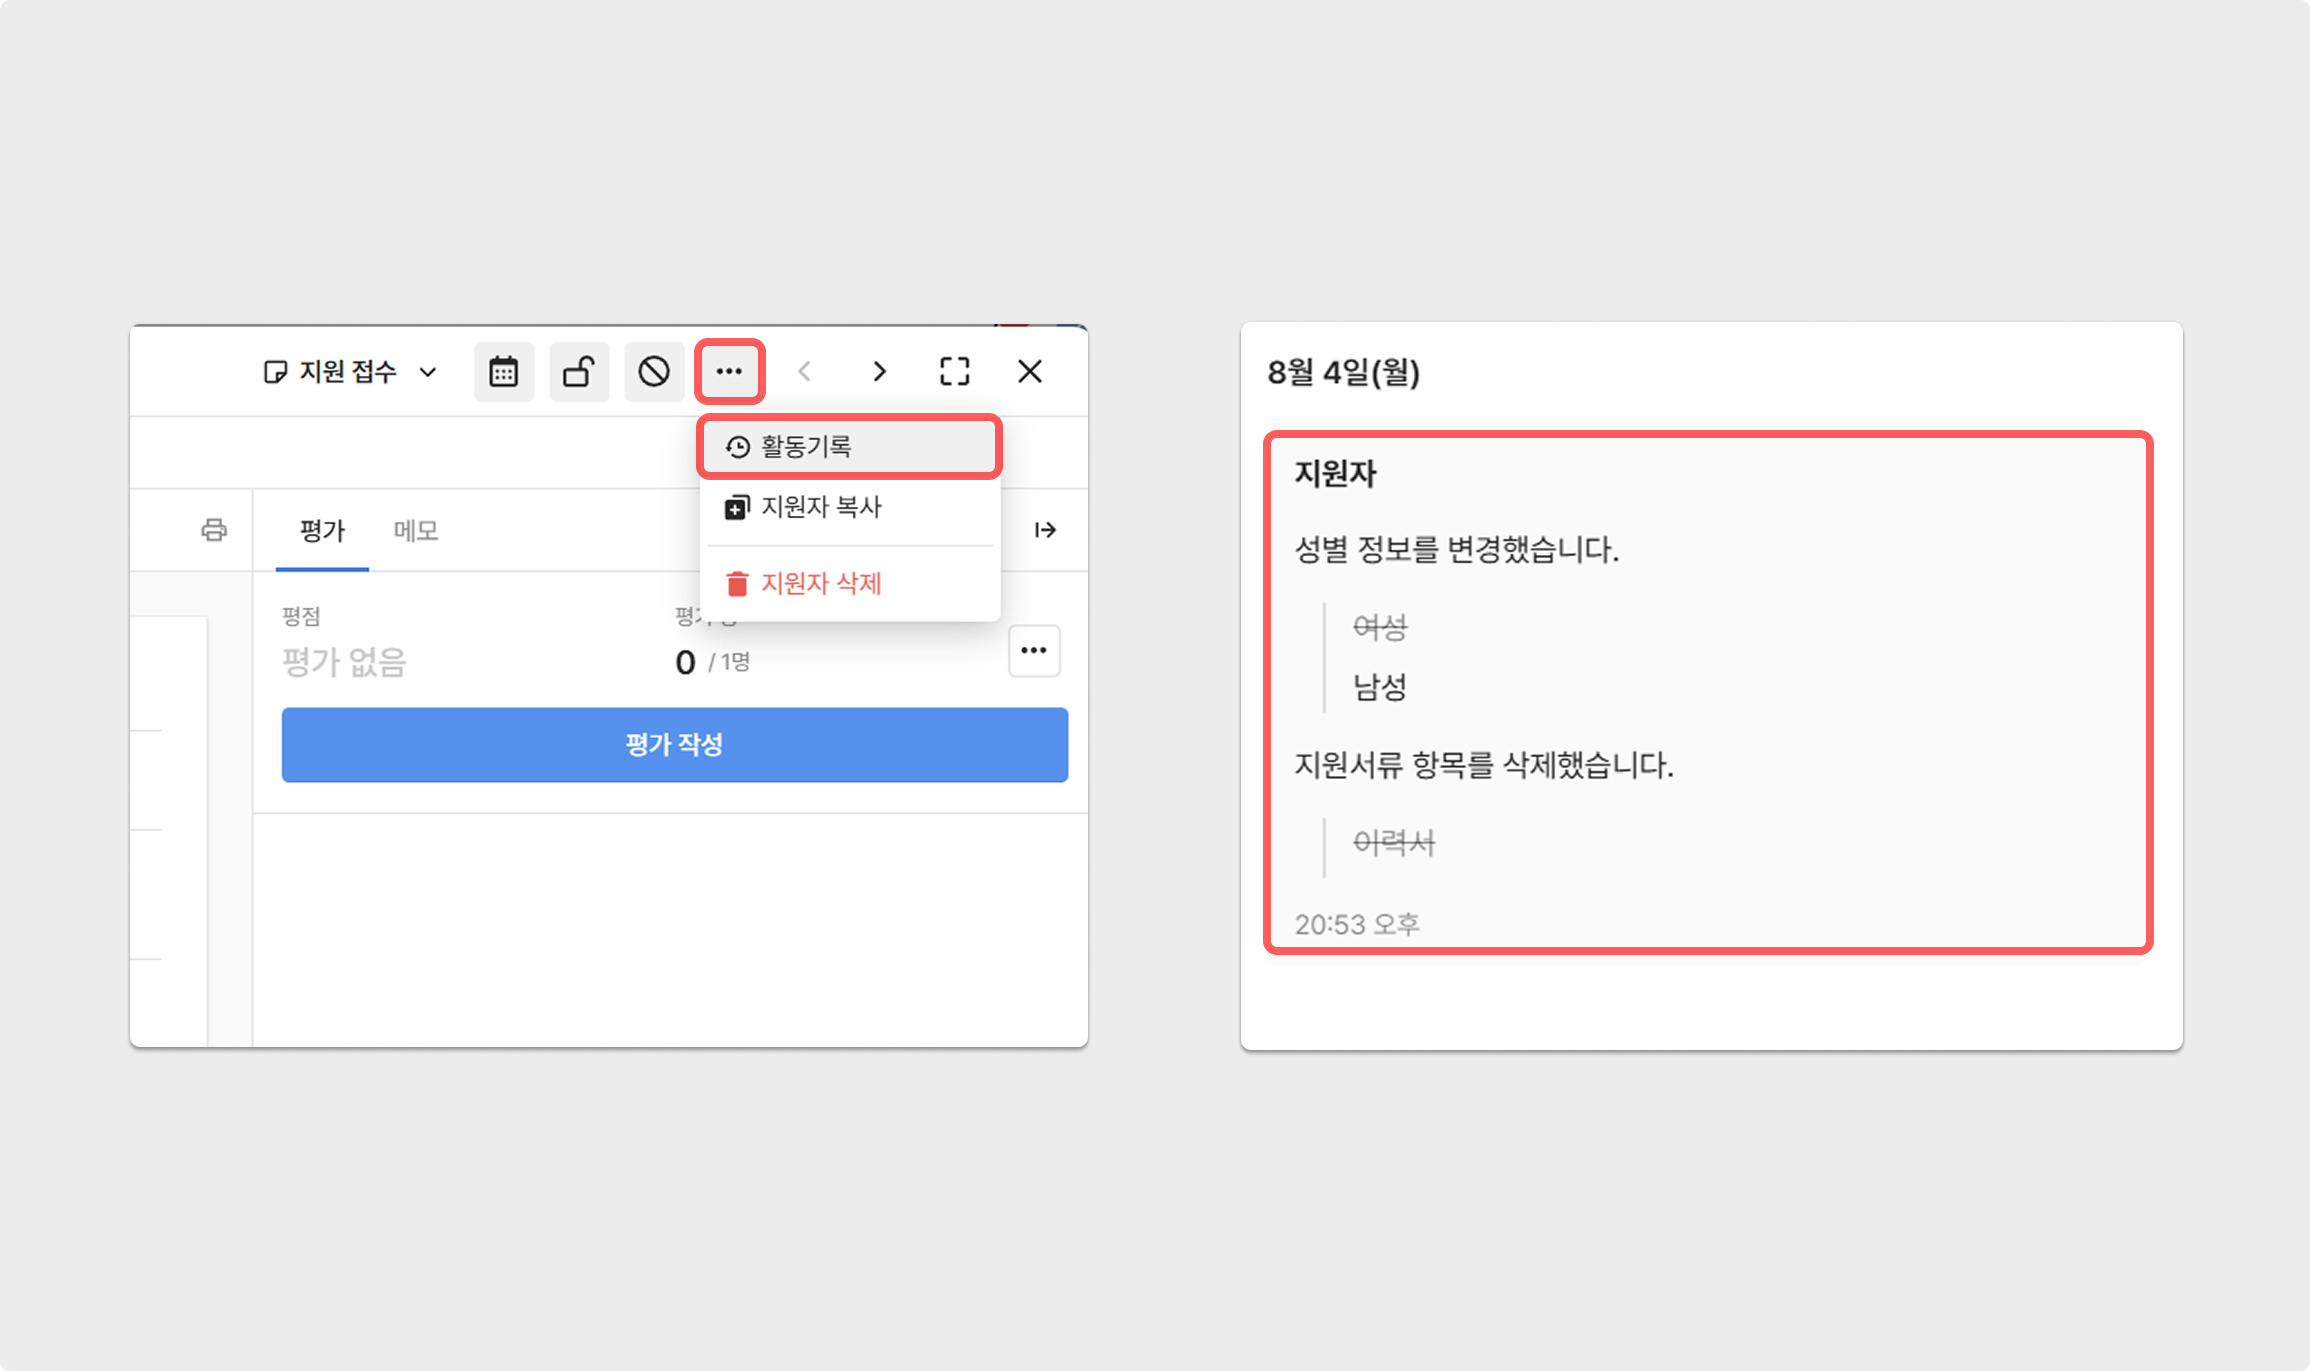Click the print icon
Screen dimensions: 2310x1371
(x=214, y=530)
